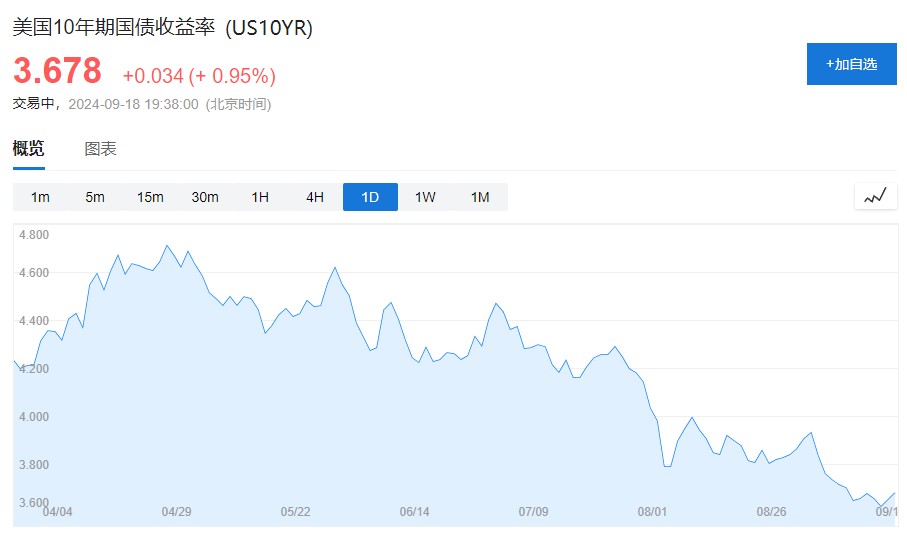Click the +0.034 price change figure
Viewport: 907px width, 539px height.
pos(152,76)
